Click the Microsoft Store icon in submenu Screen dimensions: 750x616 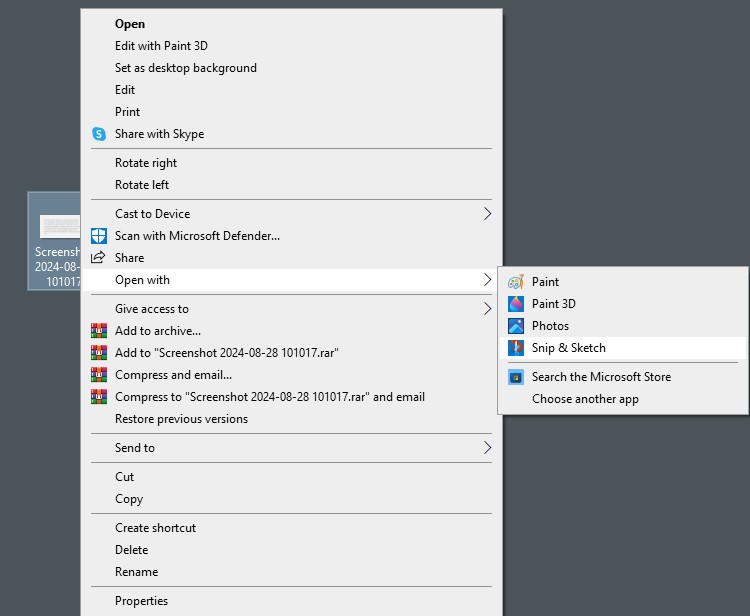point(516,377)
